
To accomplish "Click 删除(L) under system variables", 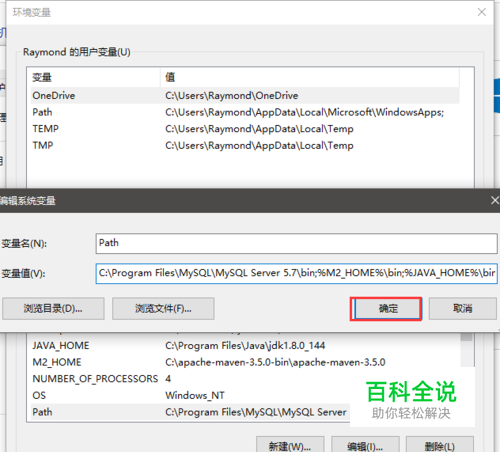I will 440,445.
